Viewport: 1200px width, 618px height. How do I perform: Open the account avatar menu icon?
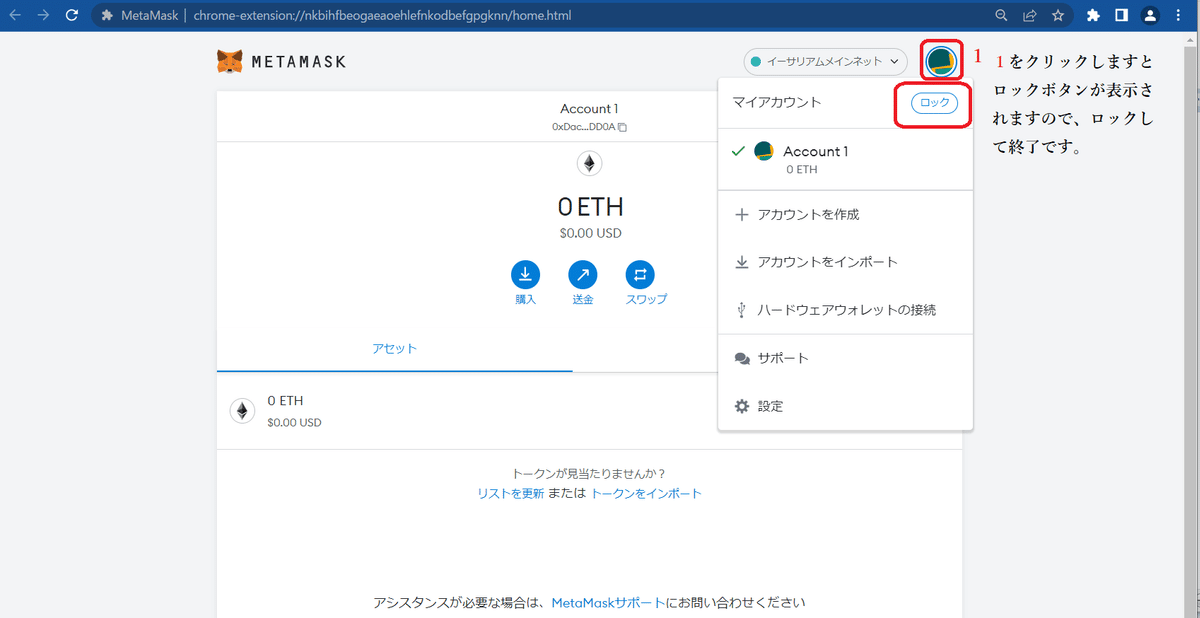coord(941,61)
